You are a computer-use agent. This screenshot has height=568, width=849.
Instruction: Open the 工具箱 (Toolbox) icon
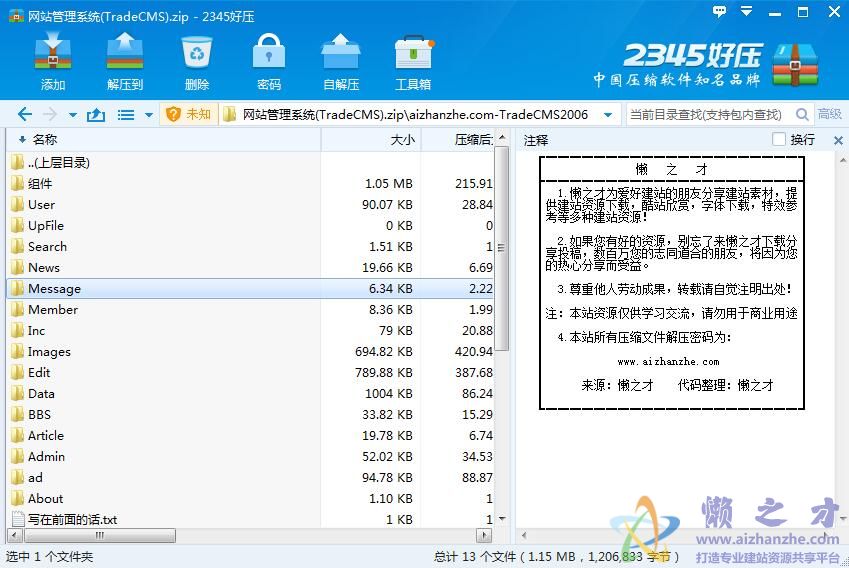(413, 61)
